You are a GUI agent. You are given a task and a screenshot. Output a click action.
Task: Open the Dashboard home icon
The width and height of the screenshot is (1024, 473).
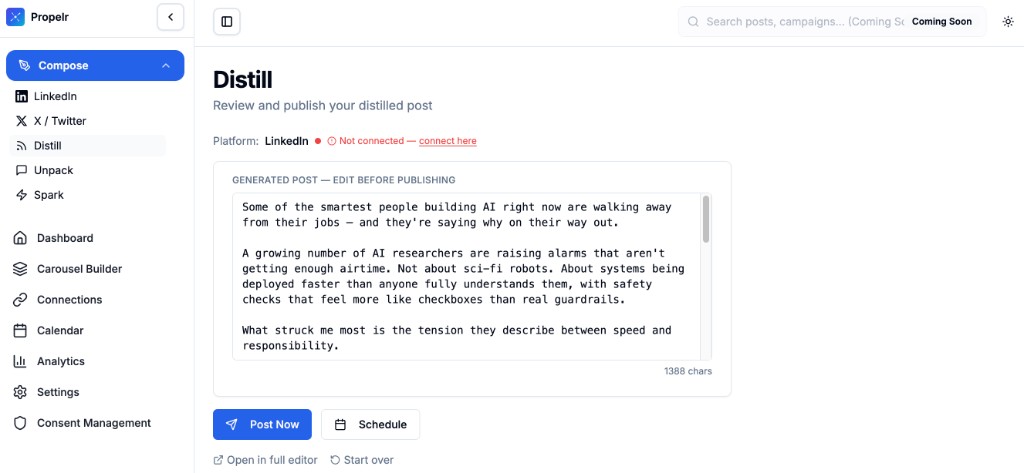[19, 238]
